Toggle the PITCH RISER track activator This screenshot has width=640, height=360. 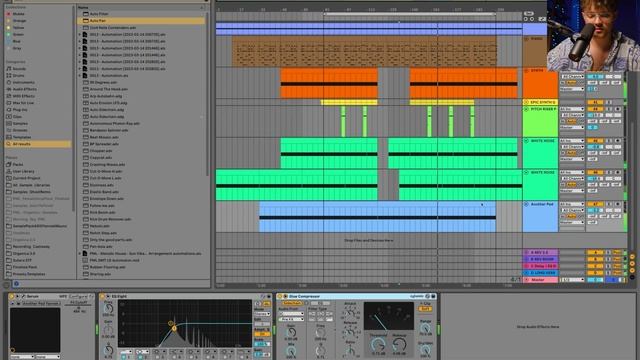595,109
